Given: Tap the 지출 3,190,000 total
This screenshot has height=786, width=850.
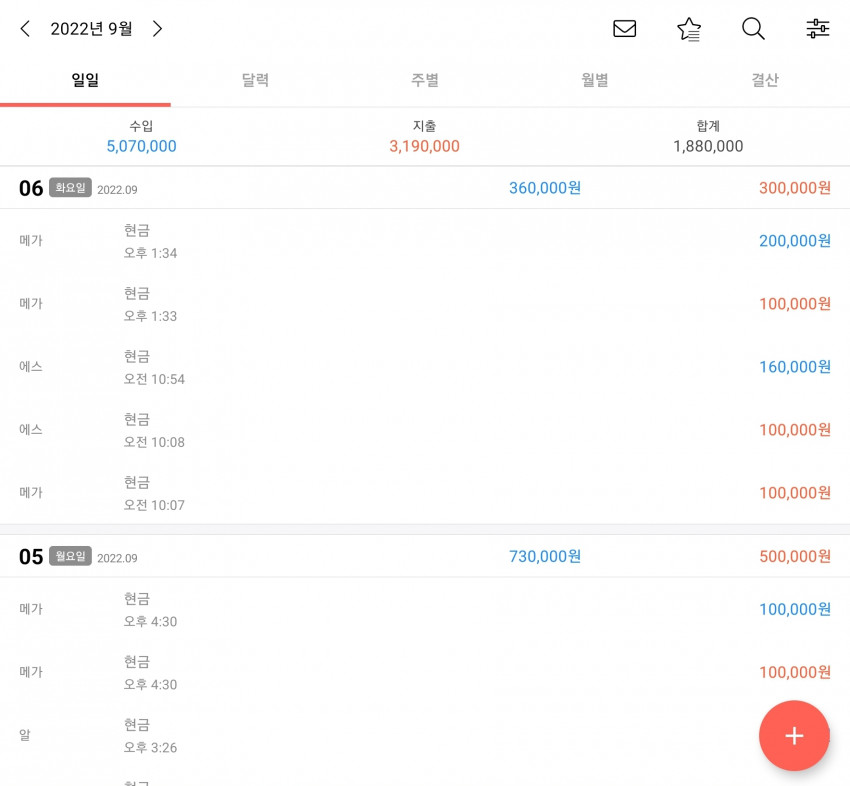Looking at the screenshot, I should (424, 137).
